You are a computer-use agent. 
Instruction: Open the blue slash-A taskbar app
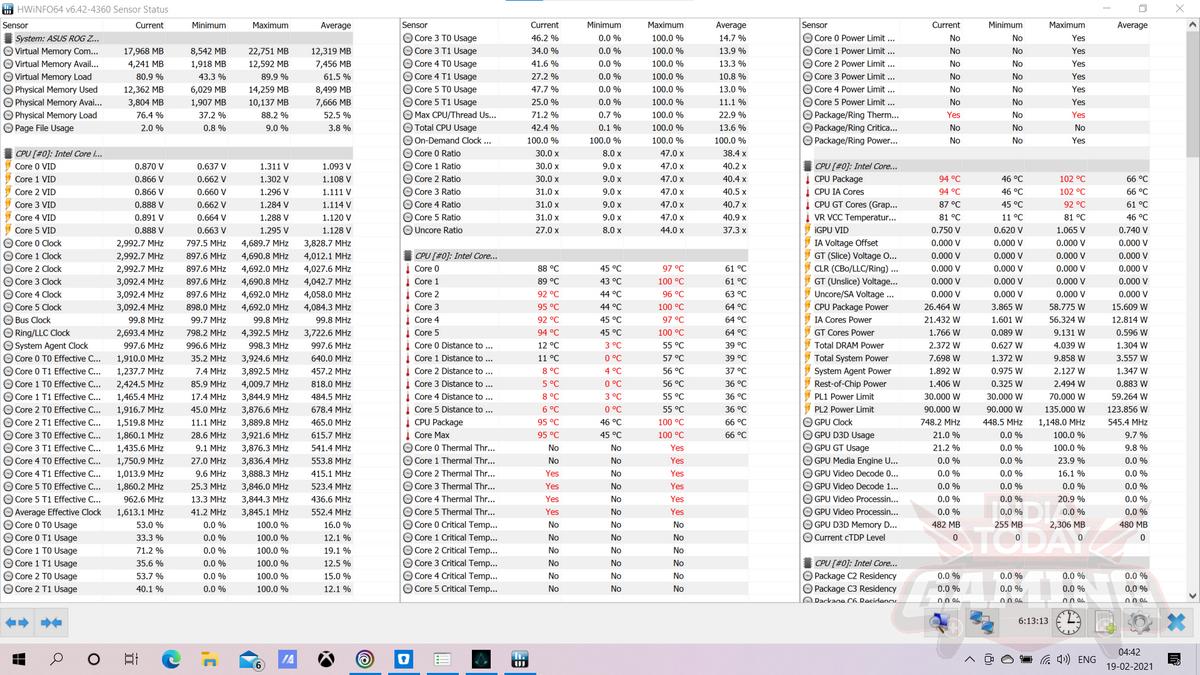[x=287, y=660]
